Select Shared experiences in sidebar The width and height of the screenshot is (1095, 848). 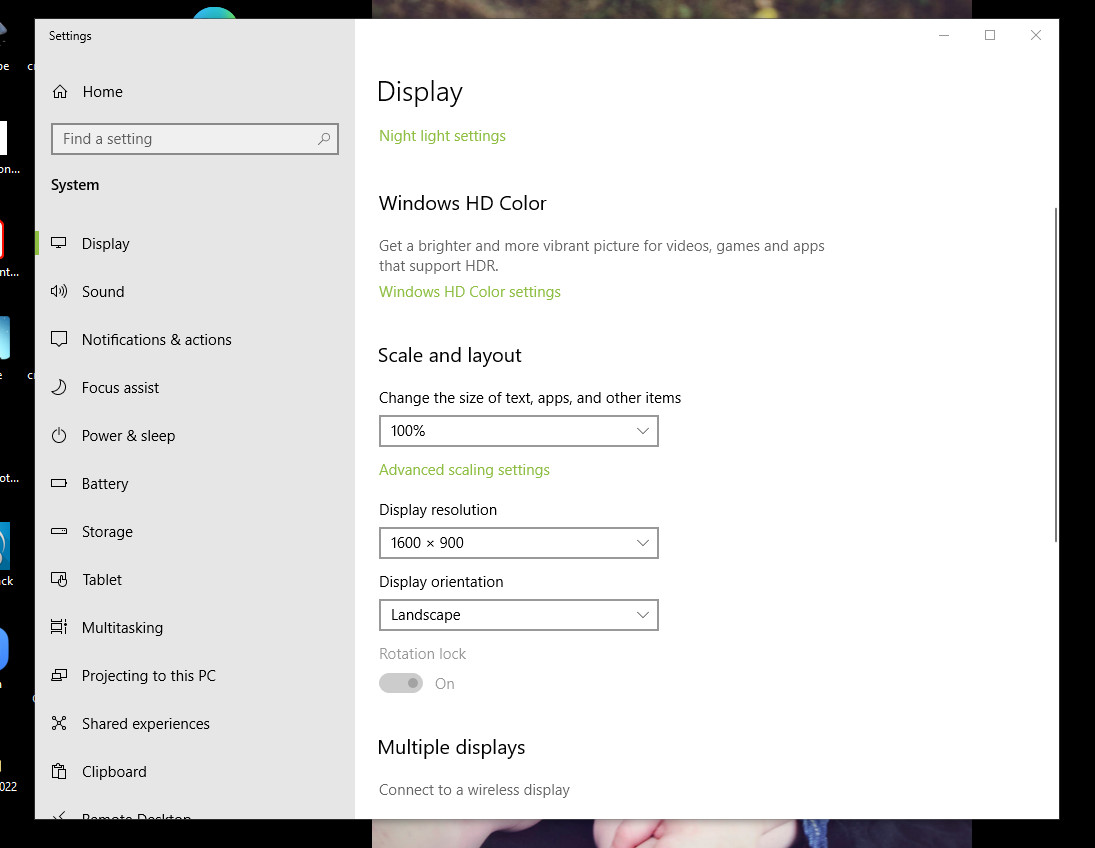(x=145, y=724)
